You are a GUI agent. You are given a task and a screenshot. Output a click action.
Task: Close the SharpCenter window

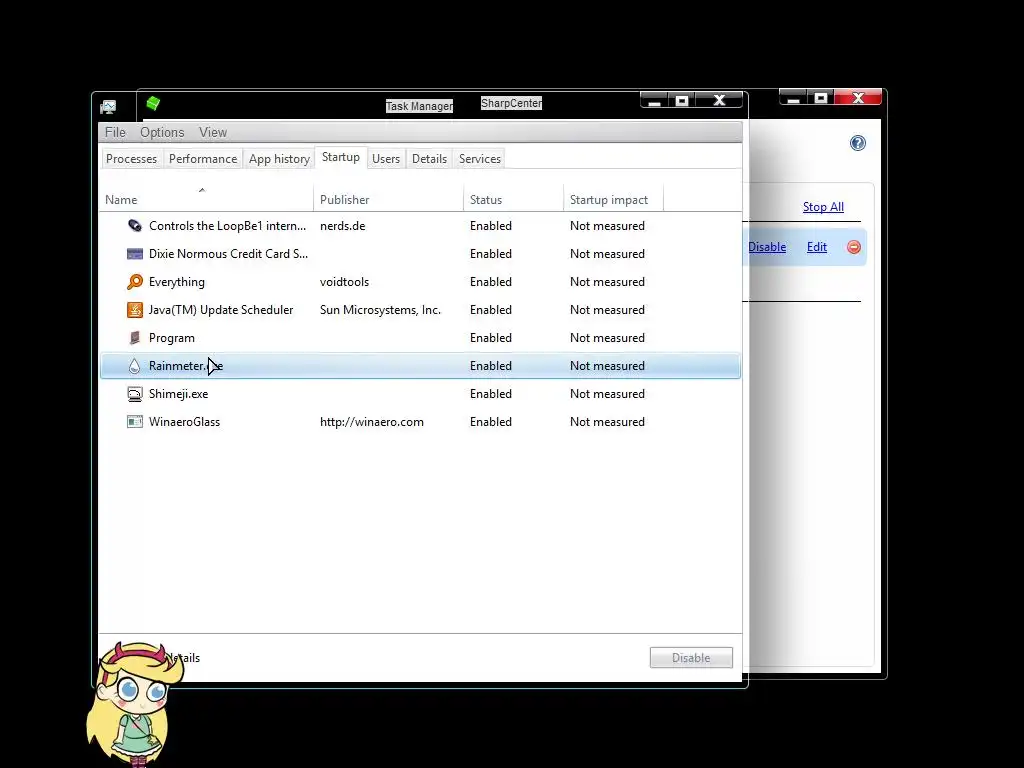click(858, 98)
